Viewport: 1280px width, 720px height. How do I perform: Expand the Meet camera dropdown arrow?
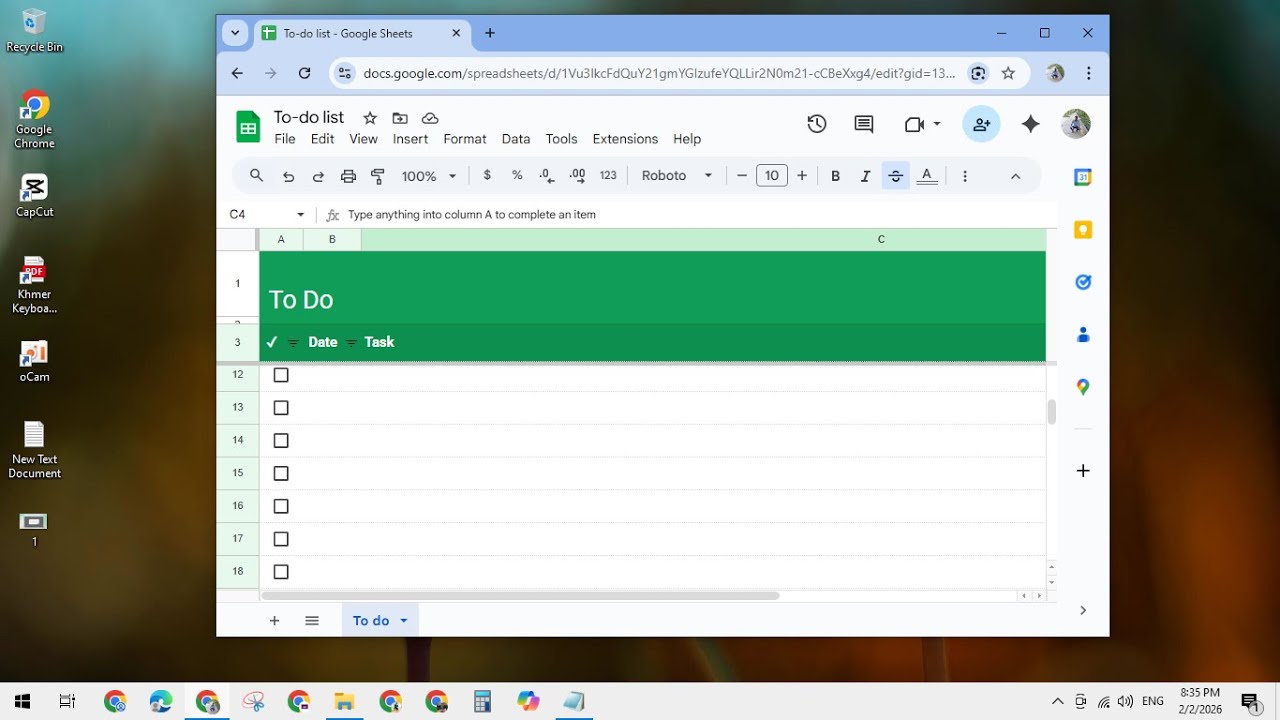coord(937,124)
